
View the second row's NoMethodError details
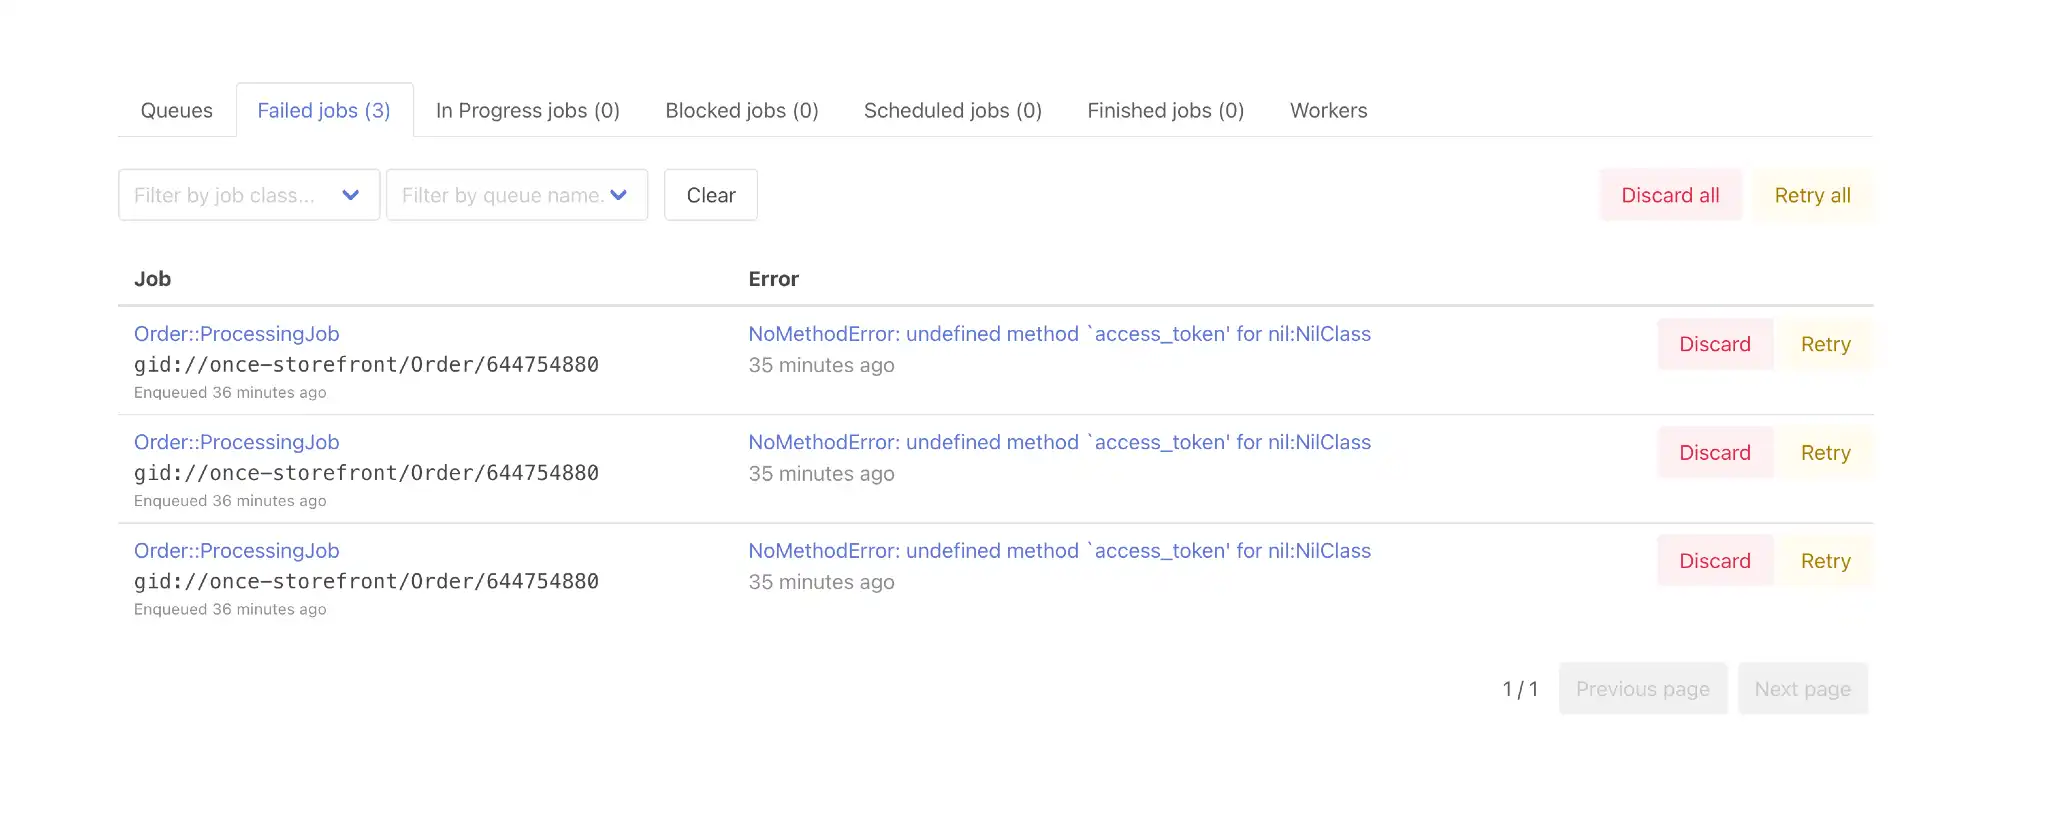(1060, 442)
